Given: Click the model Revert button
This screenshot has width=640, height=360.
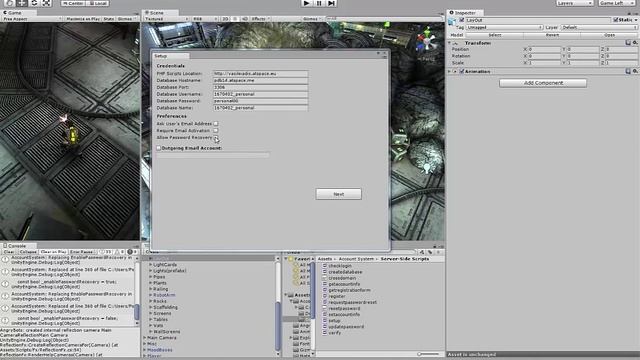Looking at the screenshot, I should tap(552, 35).
